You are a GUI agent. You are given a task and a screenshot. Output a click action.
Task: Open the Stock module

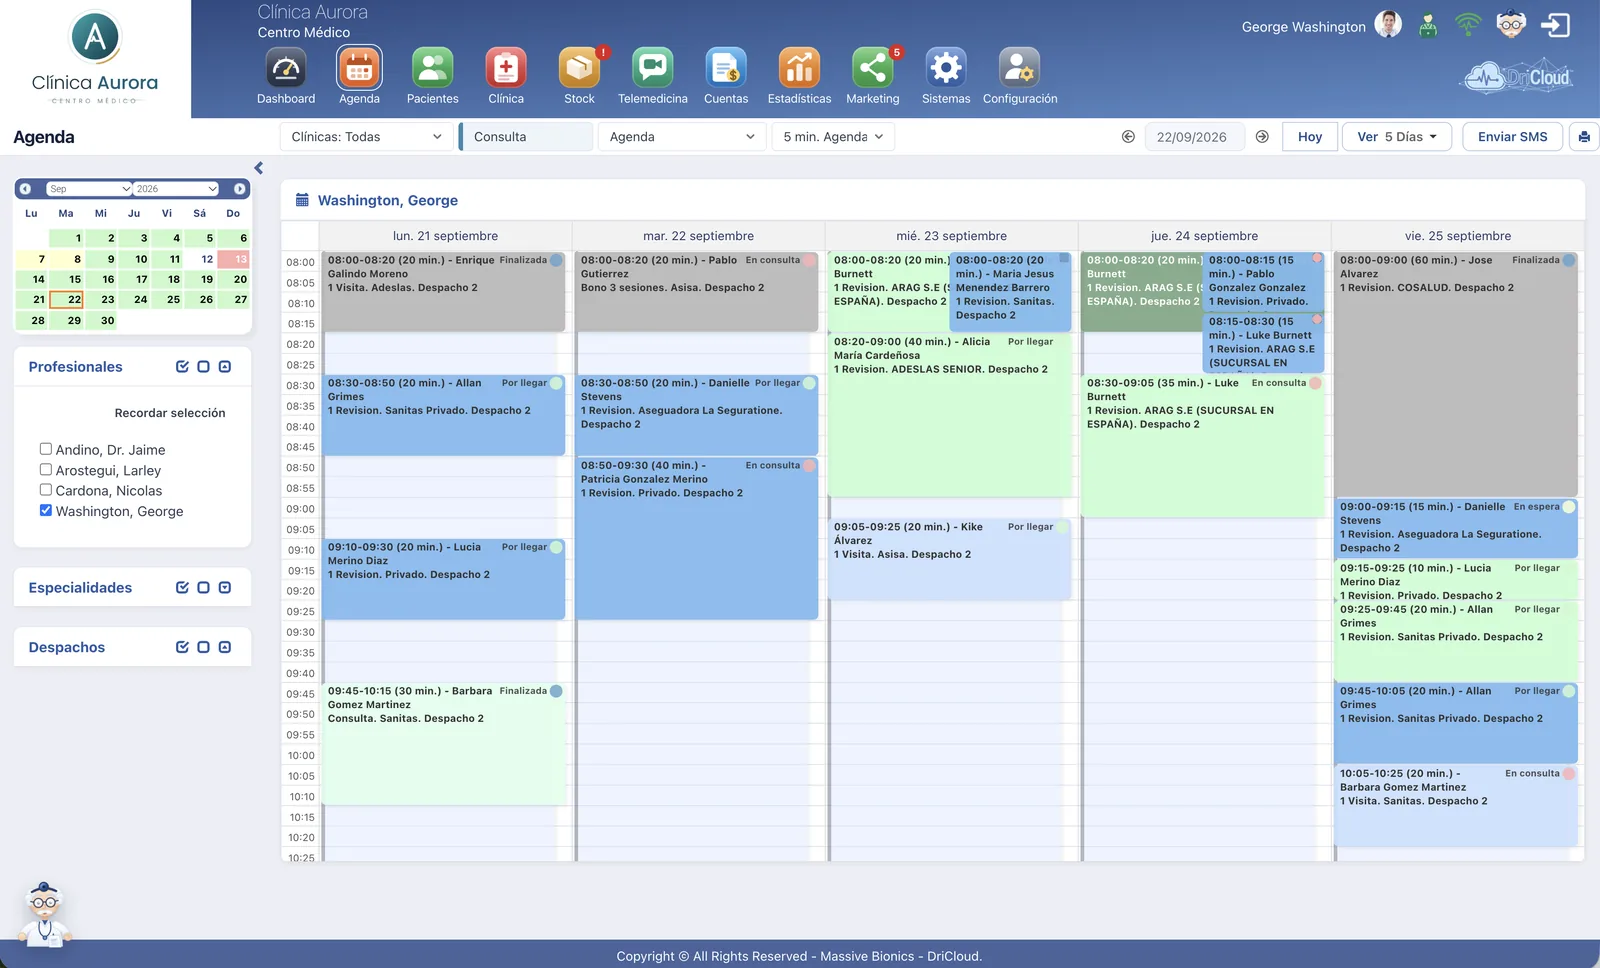point(579,69)
